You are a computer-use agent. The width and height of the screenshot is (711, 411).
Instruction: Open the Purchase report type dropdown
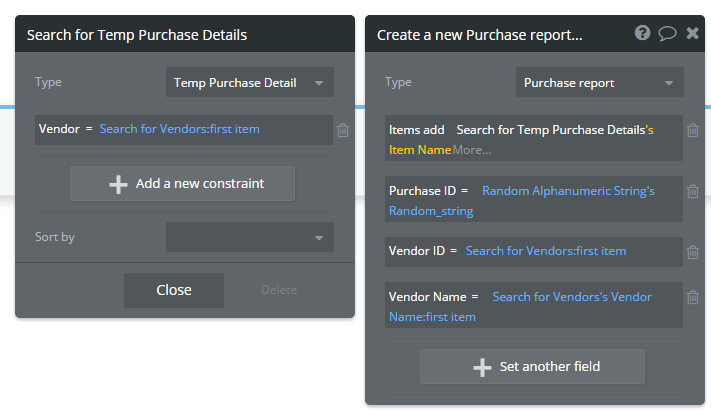(x=599, y=83)
